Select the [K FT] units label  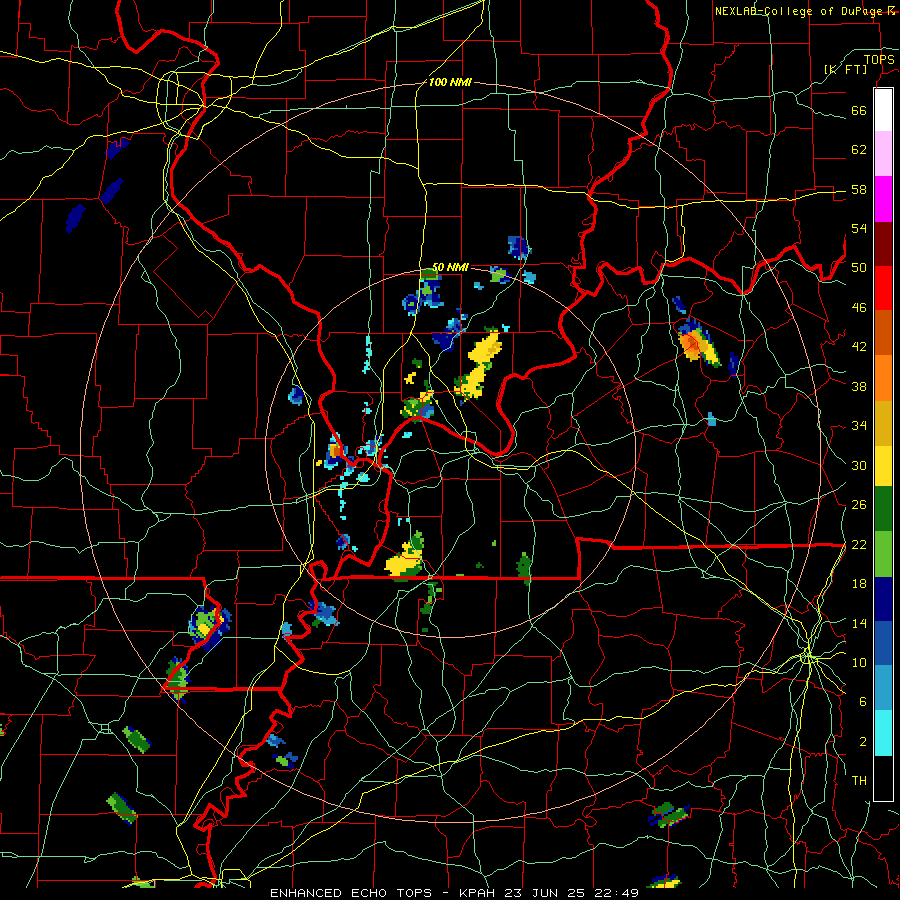pos(845,69)
